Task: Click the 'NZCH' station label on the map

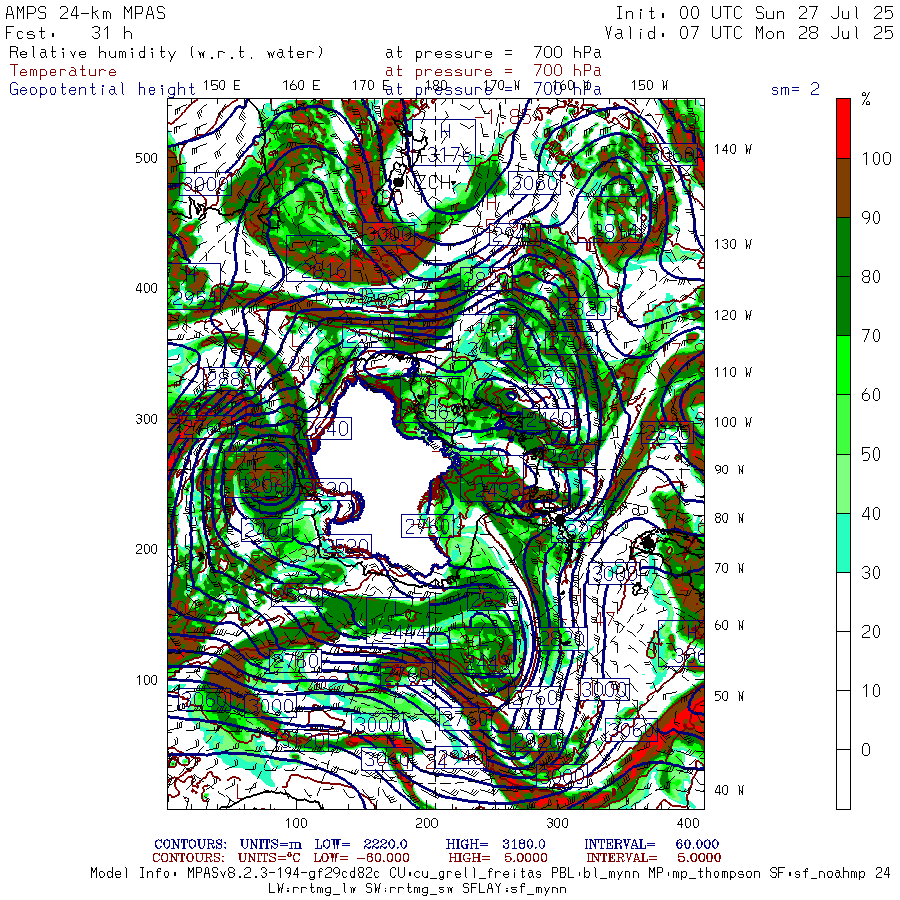Action: (428, 183)
